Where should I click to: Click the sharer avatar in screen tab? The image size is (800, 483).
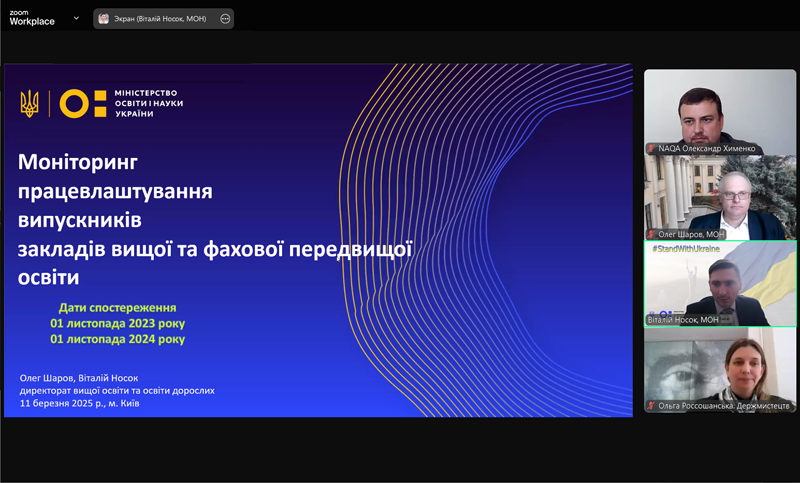[104, 19]
